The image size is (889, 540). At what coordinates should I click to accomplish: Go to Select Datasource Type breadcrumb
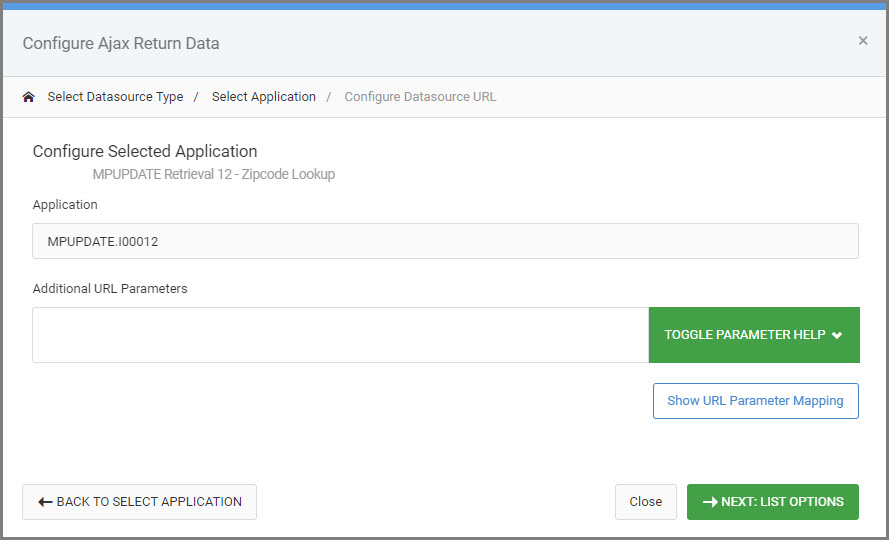pos(115,97)
